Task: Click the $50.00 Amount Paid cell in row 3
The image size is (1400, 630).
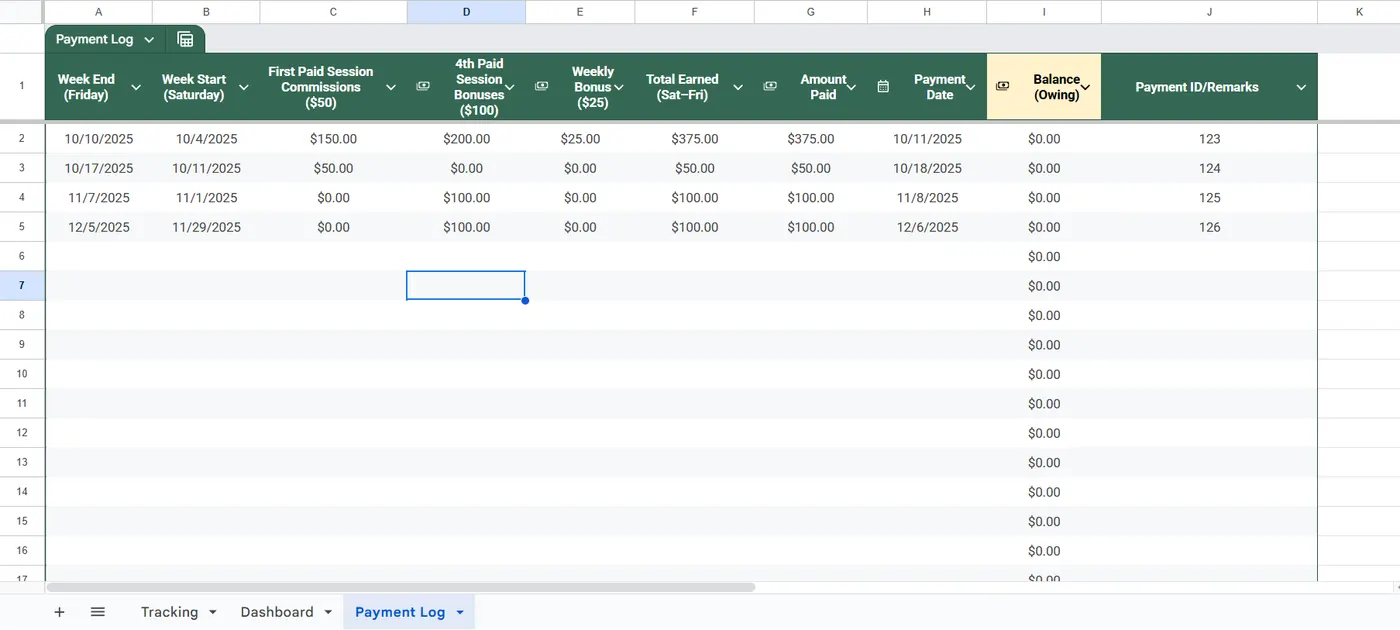Action: pyautogui.click(x=810, y=168)
